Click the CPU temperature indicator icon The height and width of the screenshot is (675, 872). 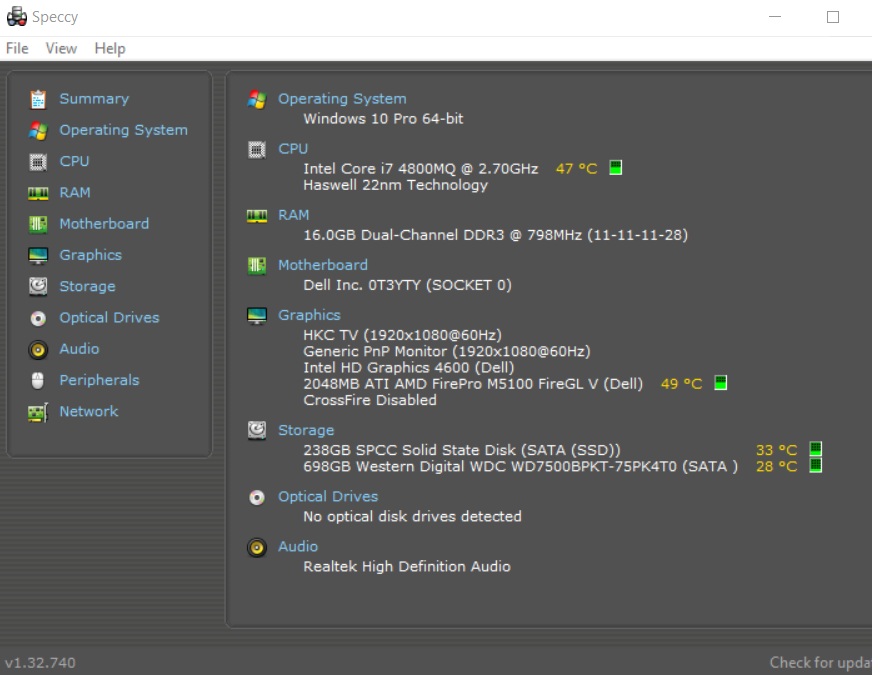click(x=616, y=168)
